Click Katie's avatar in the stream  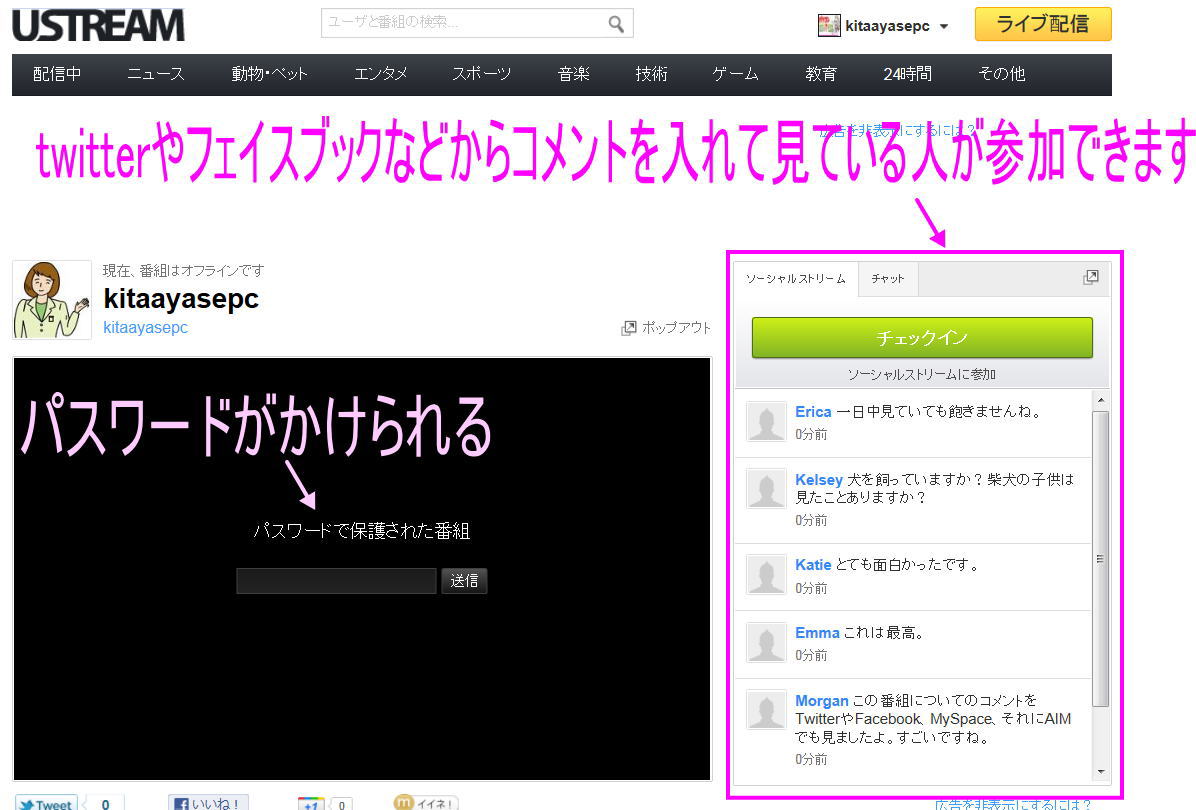(x=766, y=574)
